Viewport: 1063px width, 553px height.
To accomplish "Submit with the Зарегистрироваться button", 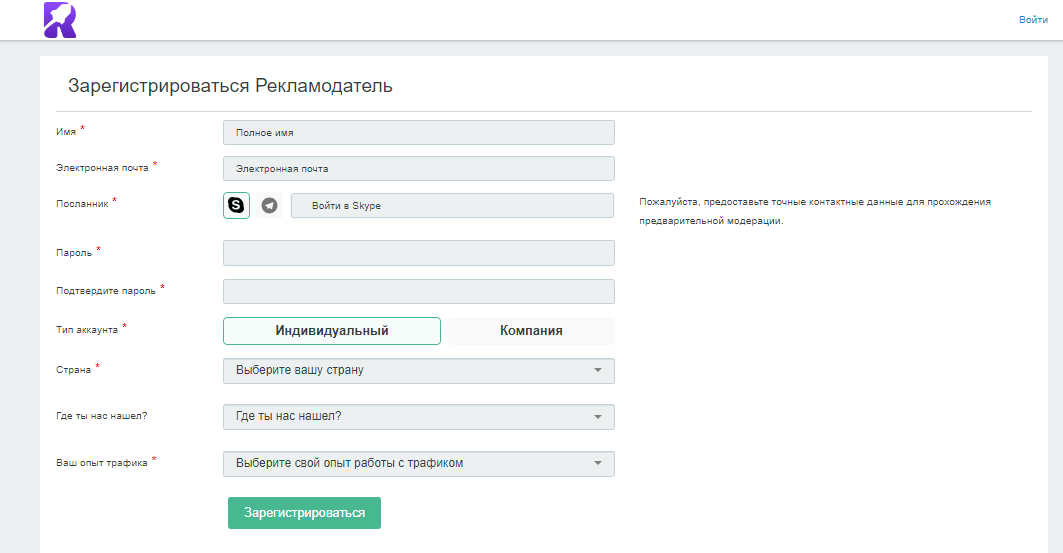I will click(304, 513).
